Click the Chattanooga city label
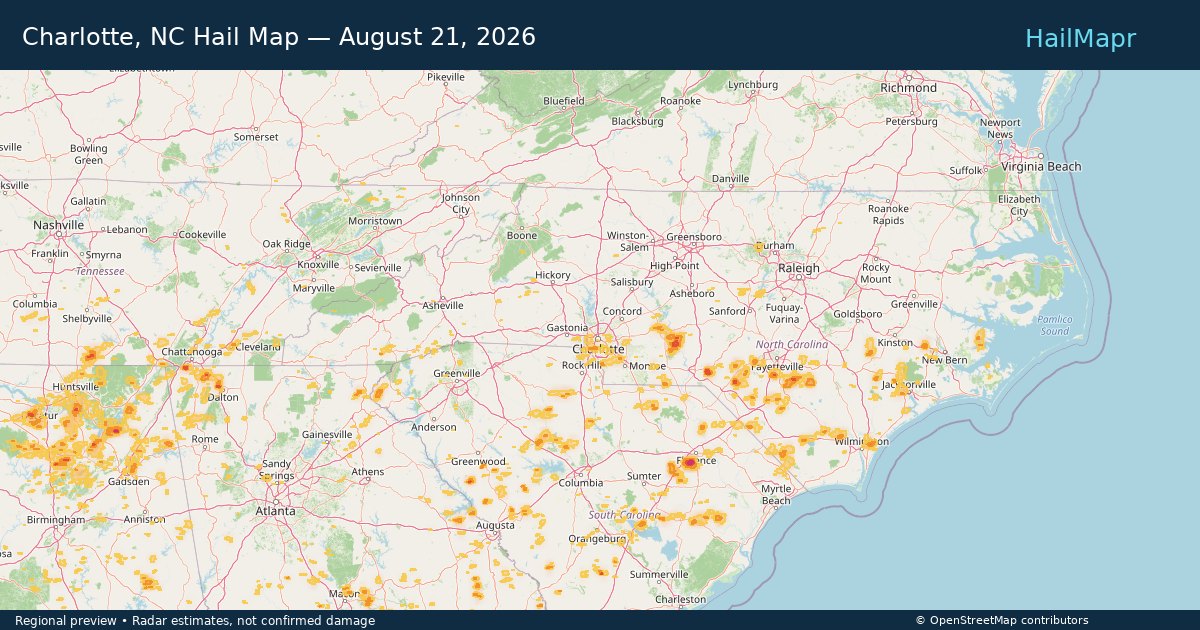The image size is (1200, 630). (x=191, y=352)
